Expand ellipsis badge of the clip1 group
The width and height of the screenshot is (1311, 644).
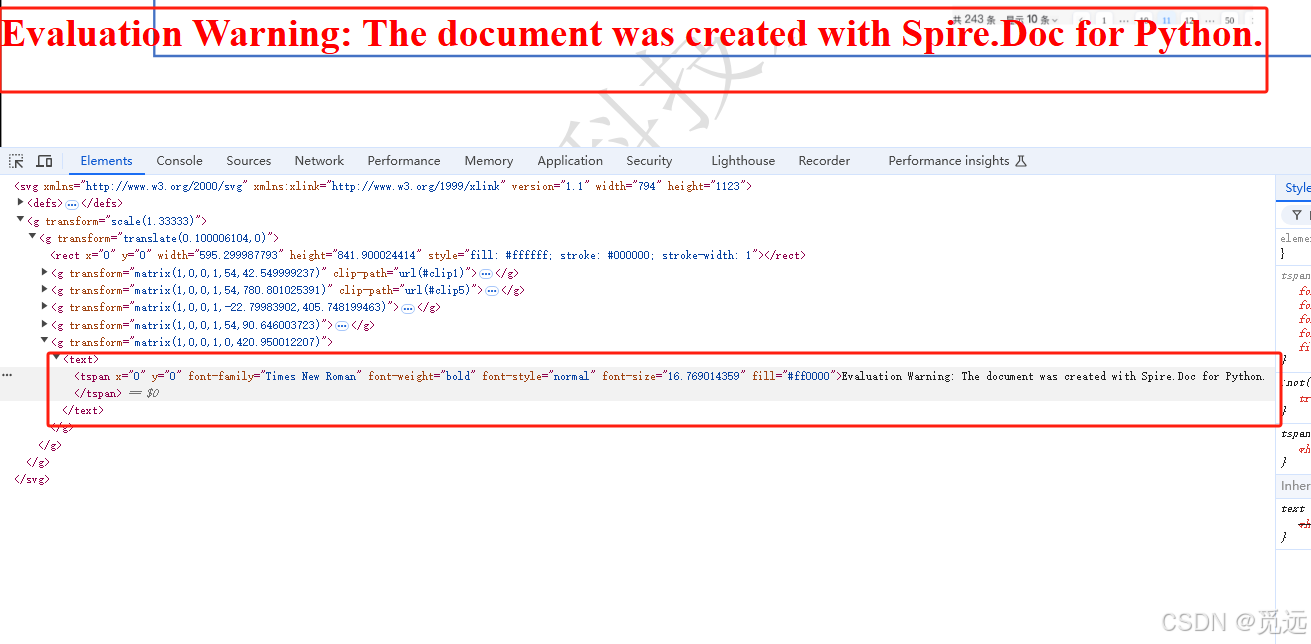[486, 273]
